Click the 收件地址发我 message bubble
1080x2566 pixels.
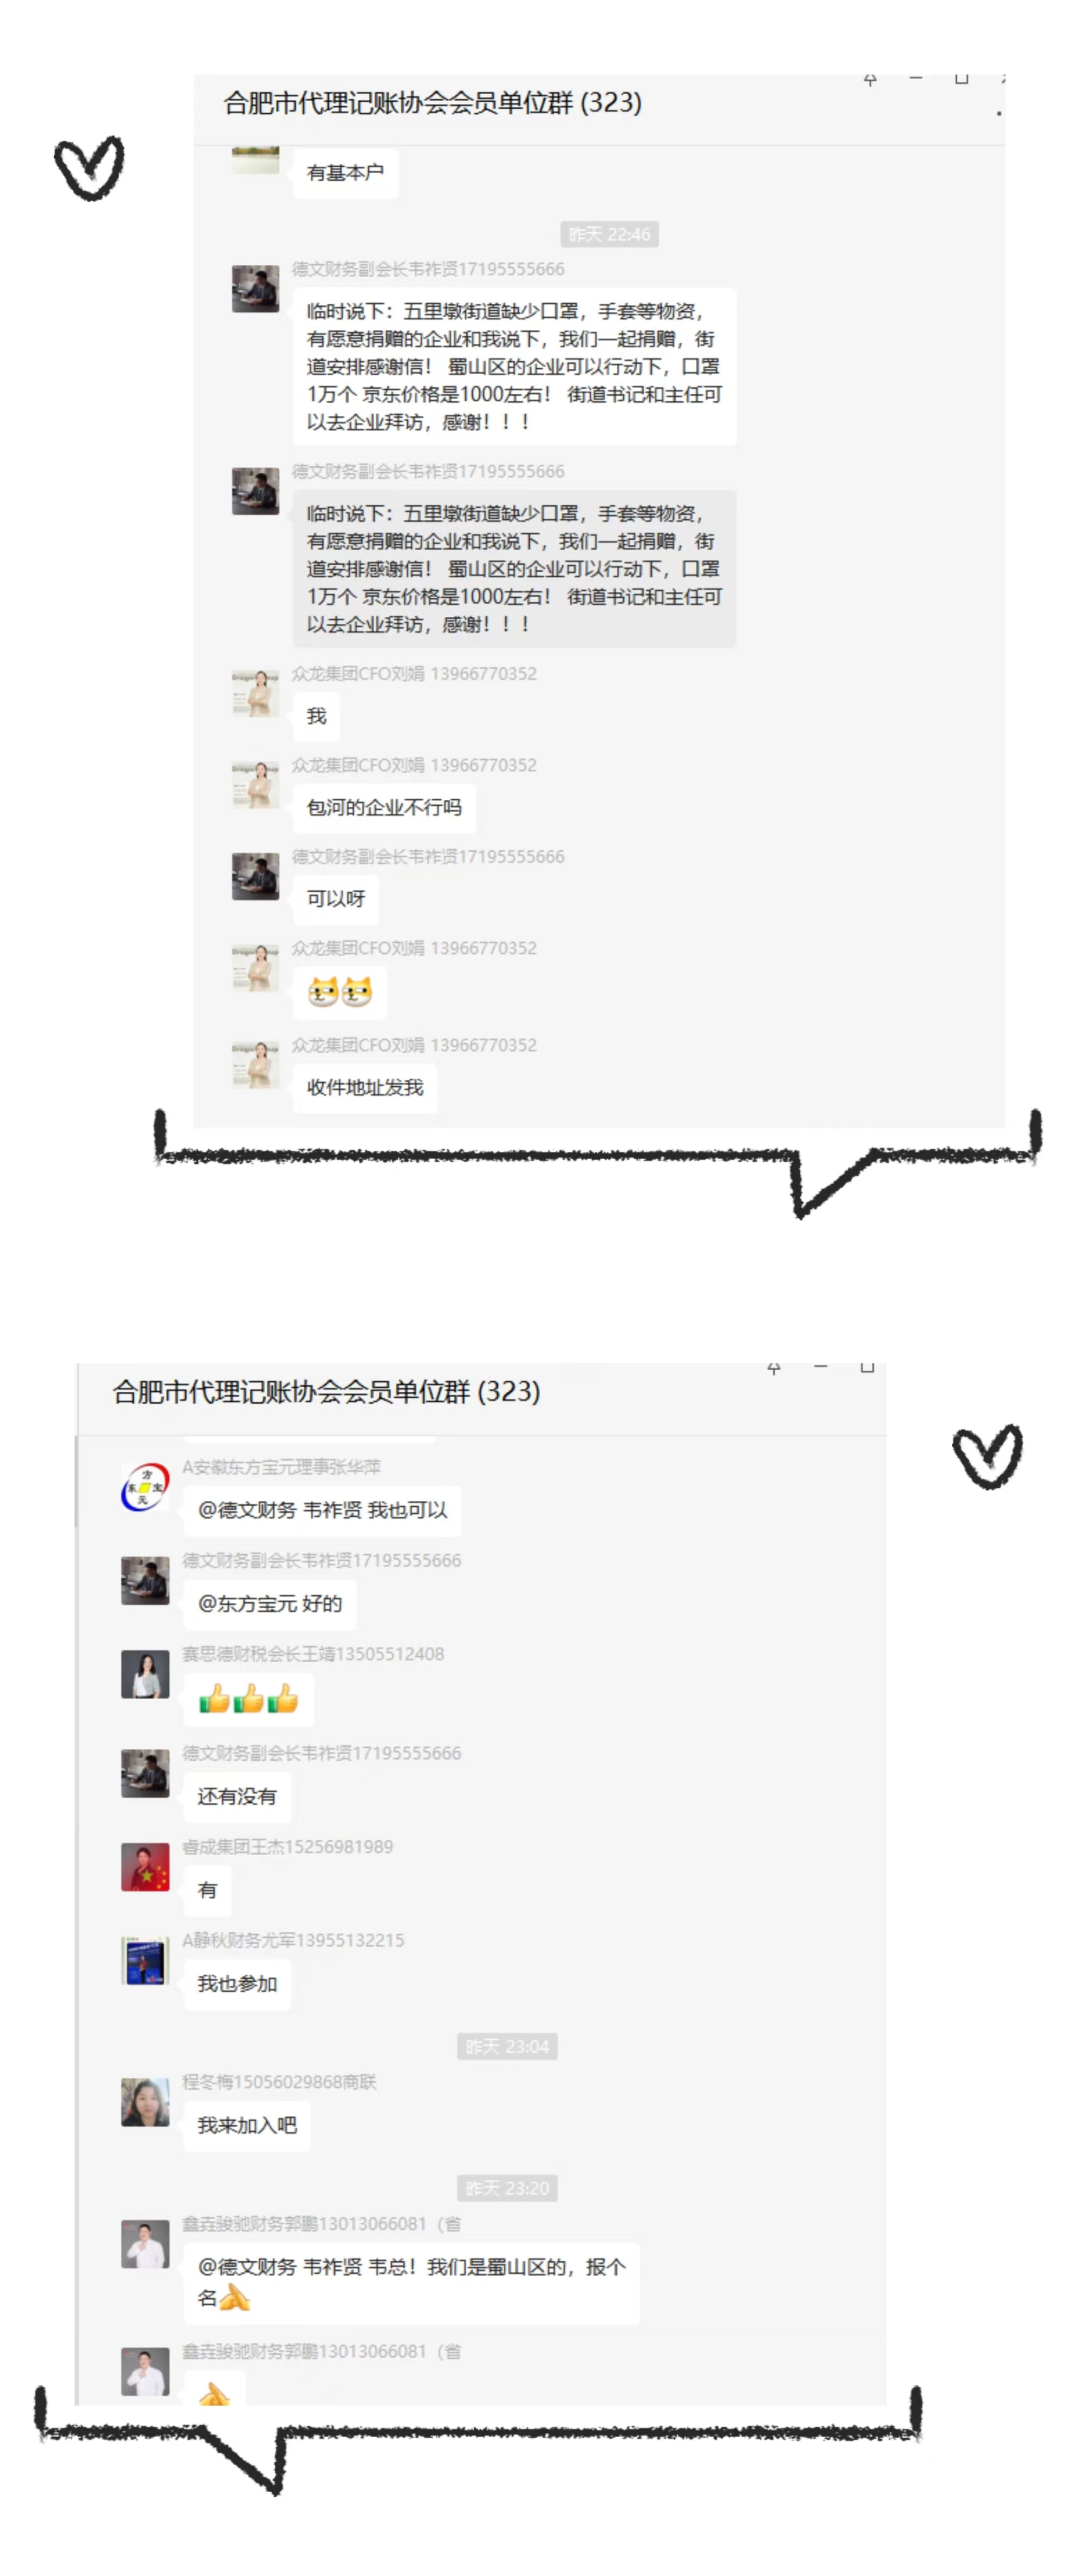tap(365, 1088)
